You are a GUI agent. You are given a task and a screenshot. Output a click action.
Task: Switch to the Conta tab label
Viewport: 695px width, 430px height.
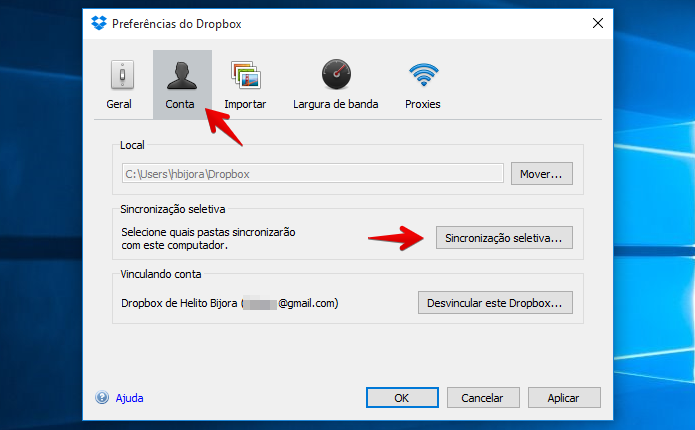[x=180, y=104]
